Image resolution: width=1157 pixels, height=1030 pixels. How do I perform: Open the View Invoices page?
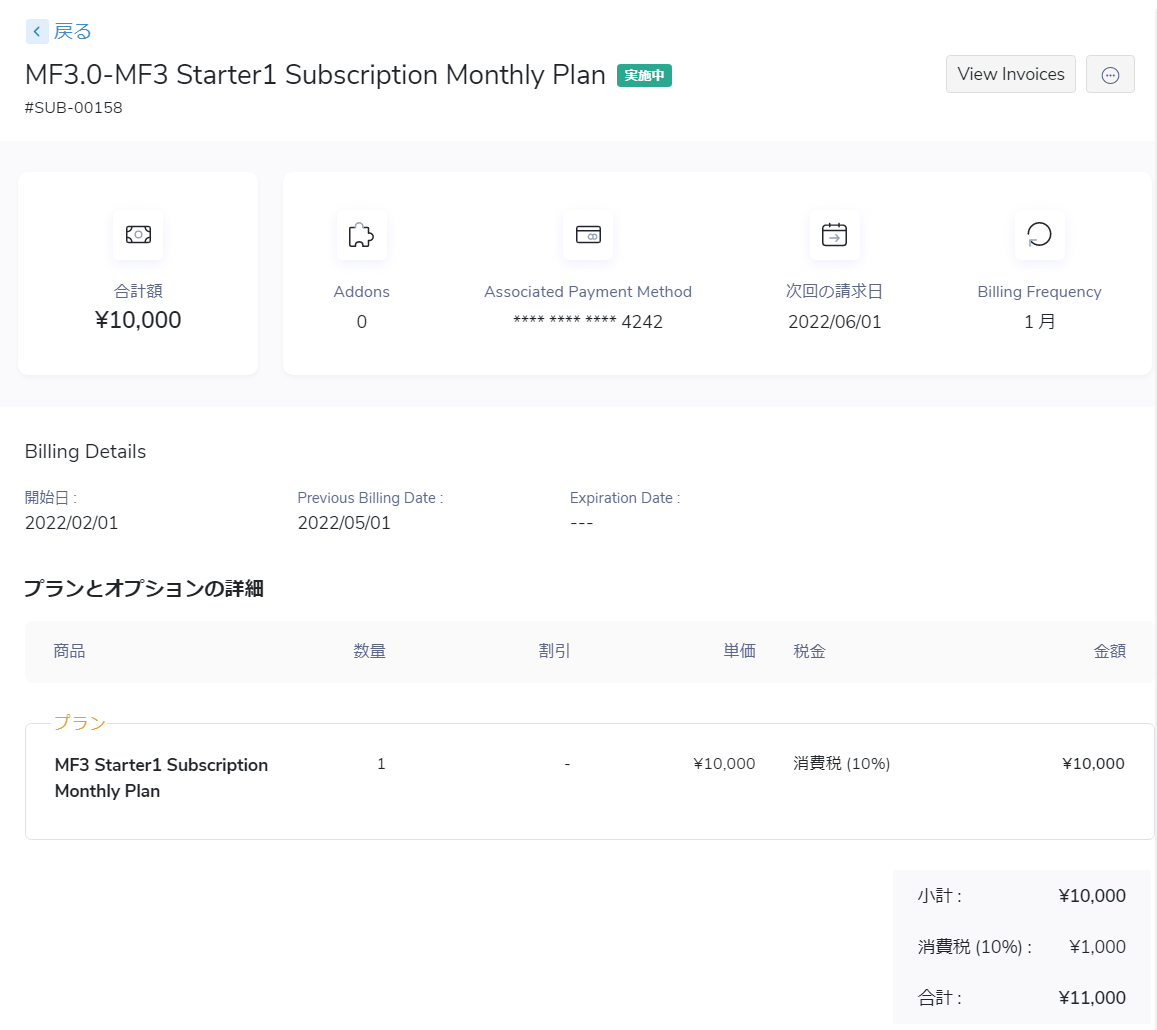(1010, 74)
